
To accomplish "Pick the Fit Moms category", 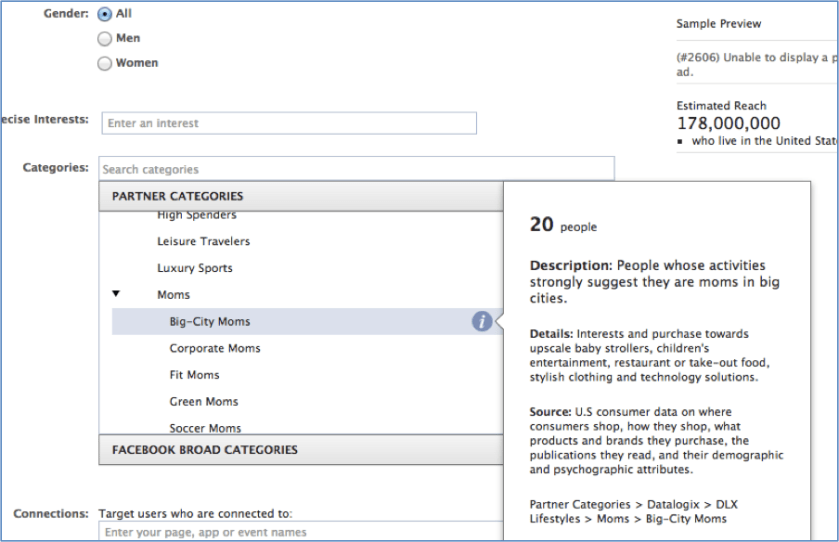I will pos(194,375).
